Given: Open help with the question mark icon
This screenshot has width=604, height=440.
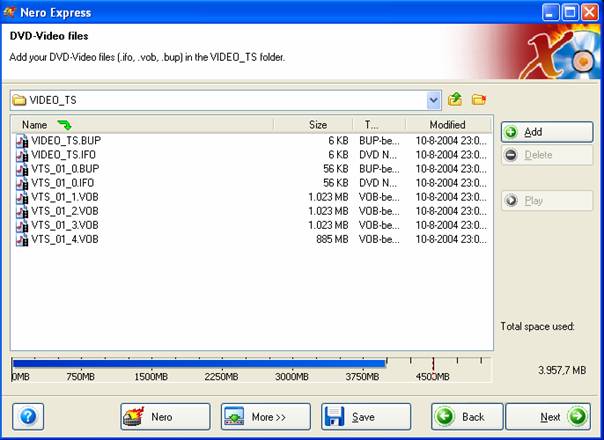Looking at the screenshot, I should pos(28,416).
